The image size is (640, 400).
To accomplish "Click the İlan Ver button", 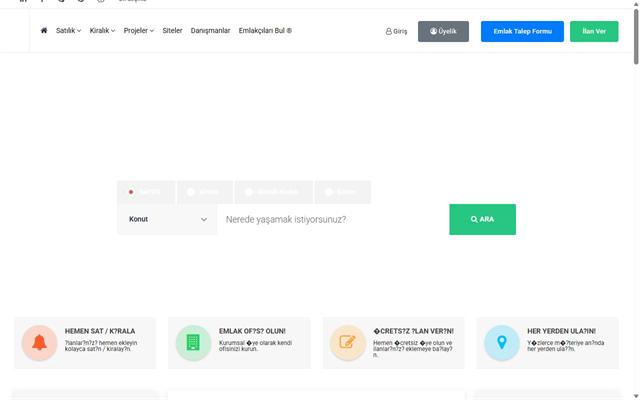I will coord(594,31).
